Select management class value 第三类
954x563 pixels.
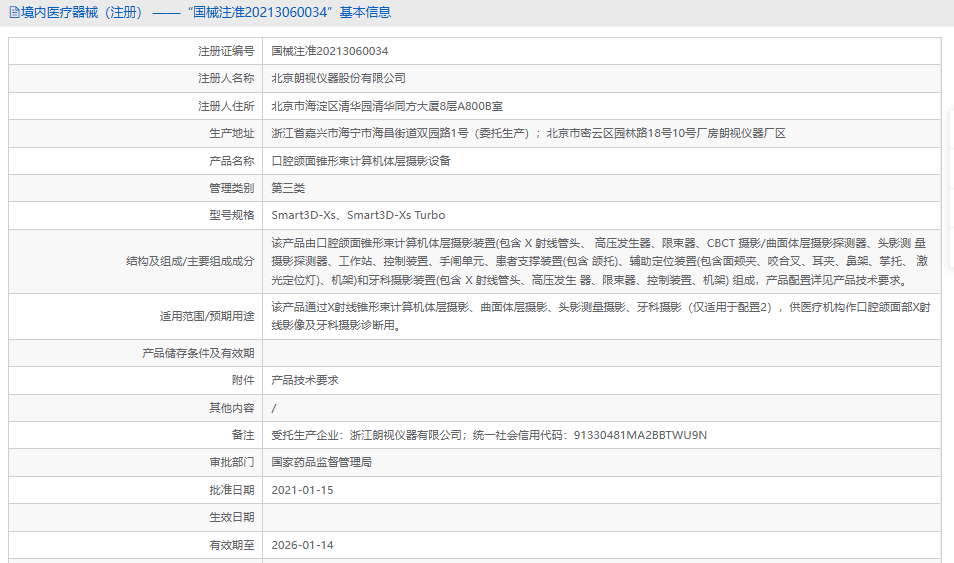(x=288, y=188)
